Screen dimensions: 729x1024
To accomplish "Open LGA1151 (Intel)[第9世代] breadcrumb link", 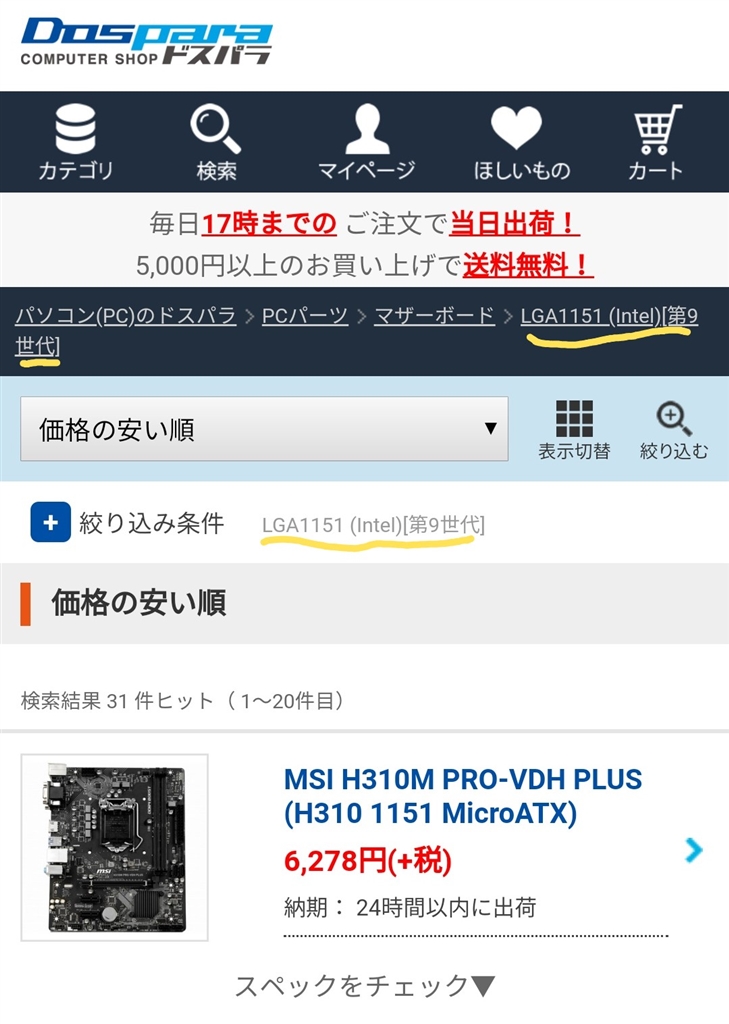I will (x=356, y=331).
